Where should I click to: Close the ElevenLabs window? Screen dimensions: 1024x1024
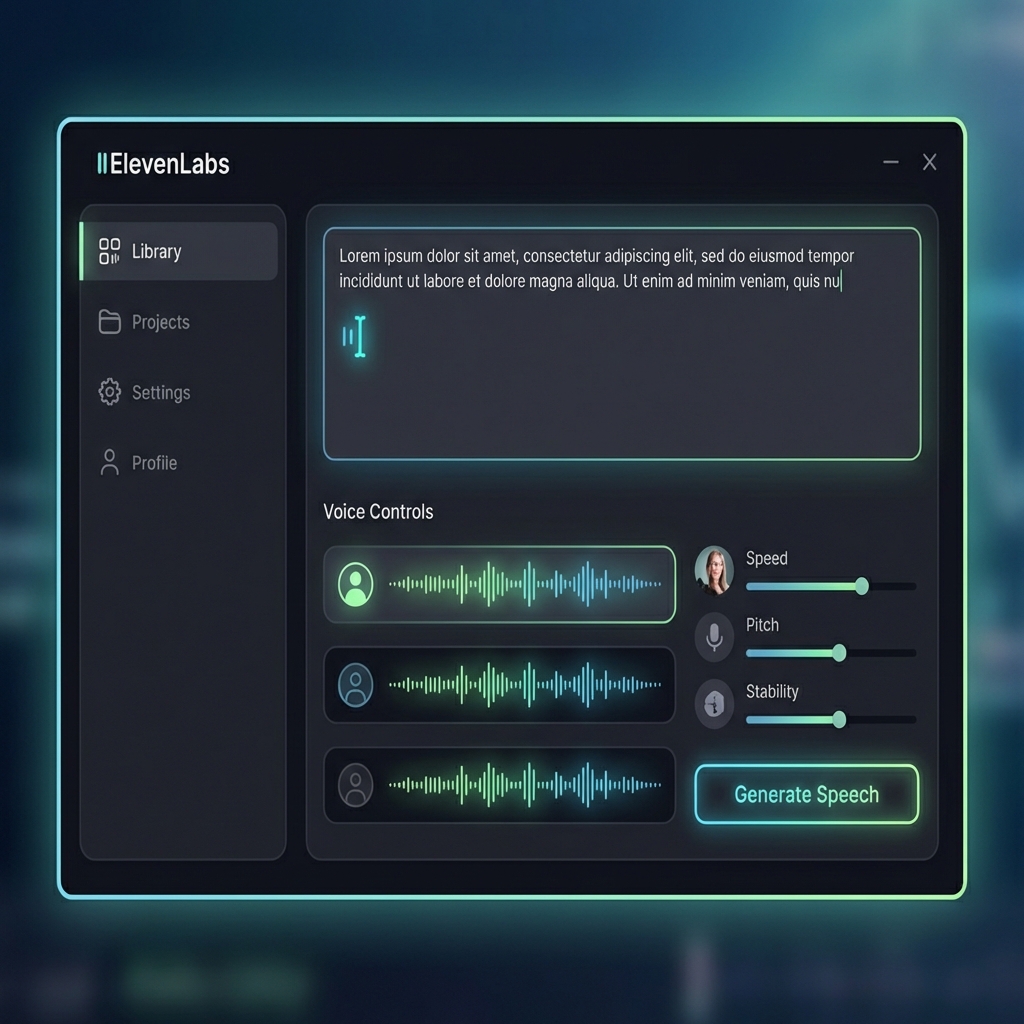click(x=929, y=162)
